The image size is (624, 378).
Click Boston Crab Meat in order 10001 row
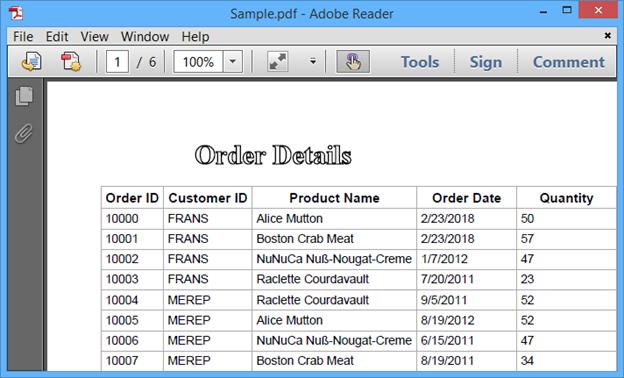305,239
